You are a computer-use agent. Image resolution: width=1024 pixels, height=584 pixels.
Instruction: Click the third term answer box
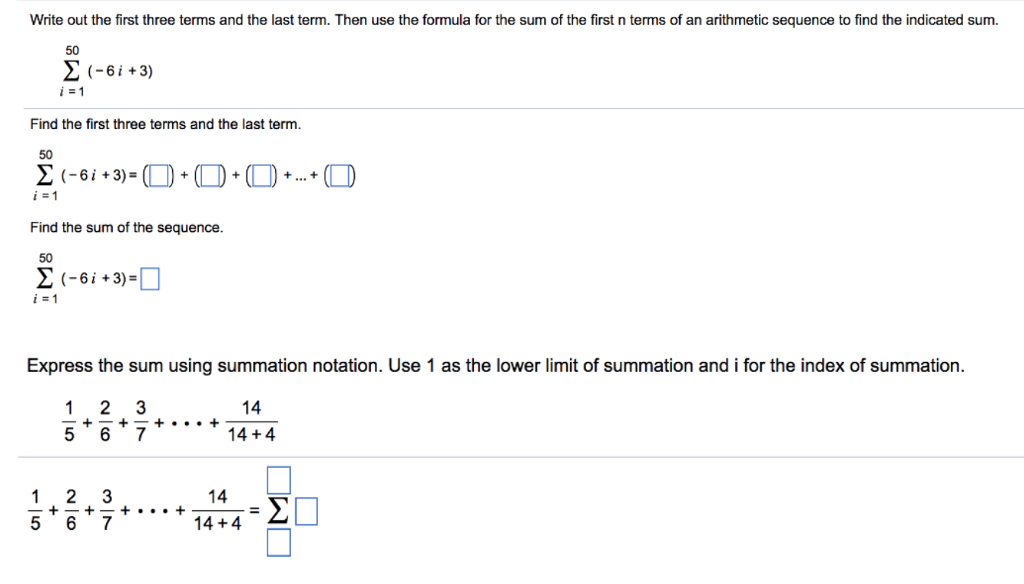[262, 176]
